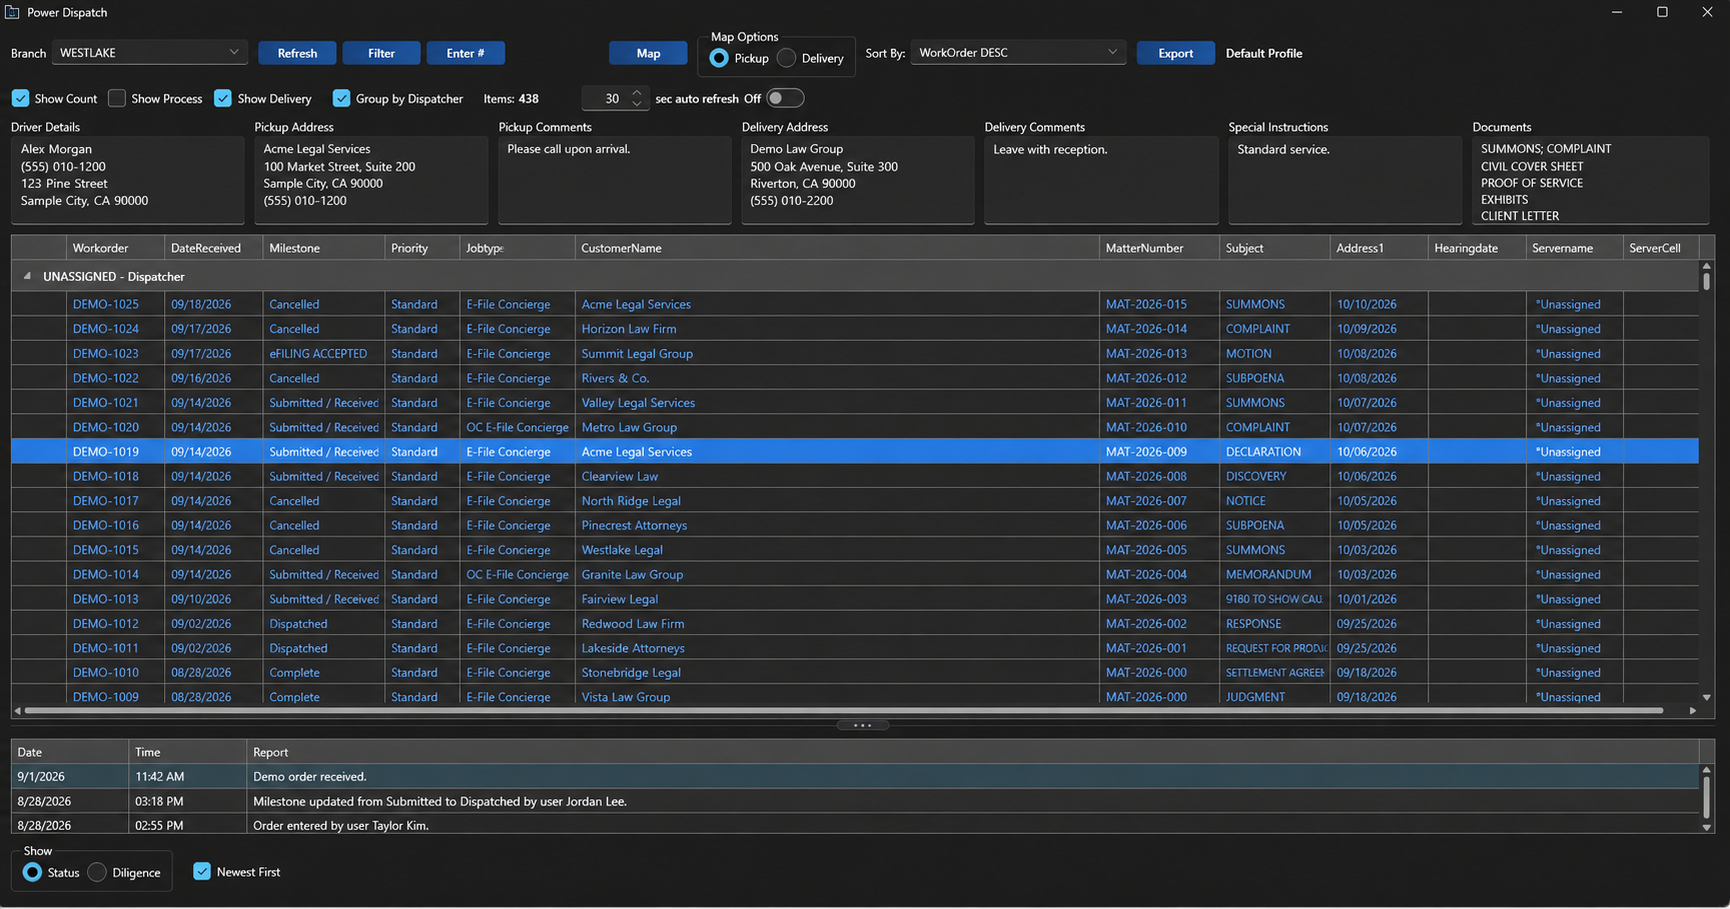Image resolution: width=1730 pixels, height=909 pixels.
Task: Click the Subject column header
Action: (x=1274, y=248)
